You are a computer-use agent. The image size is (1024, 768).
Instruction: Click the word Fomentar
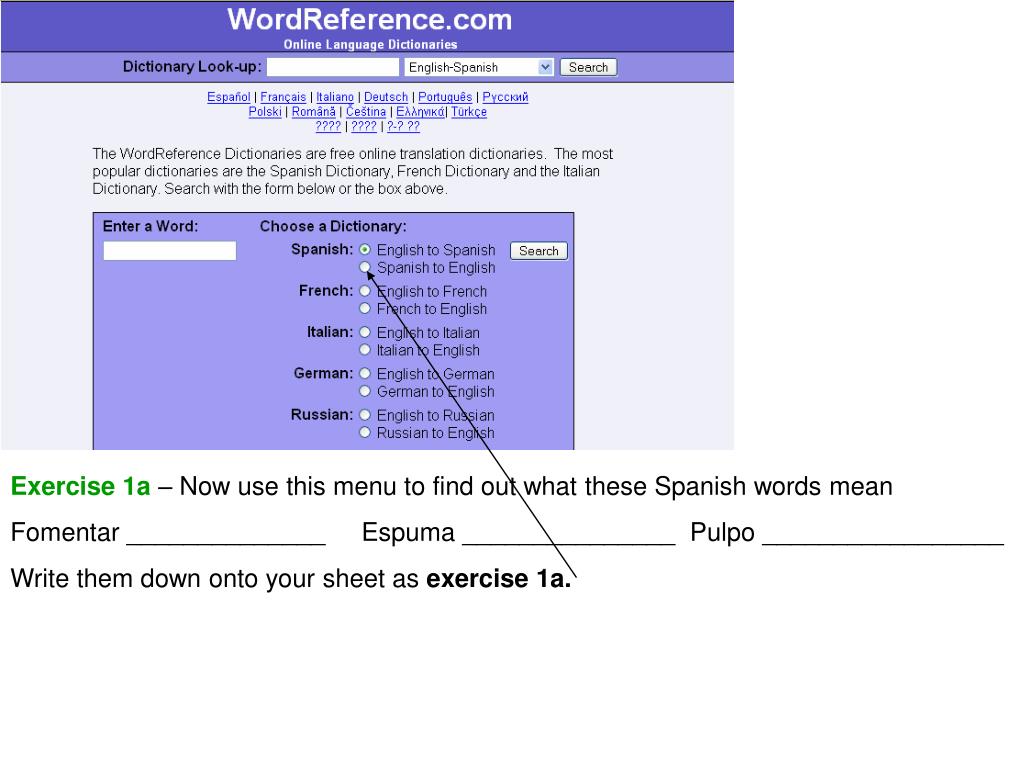65,532
